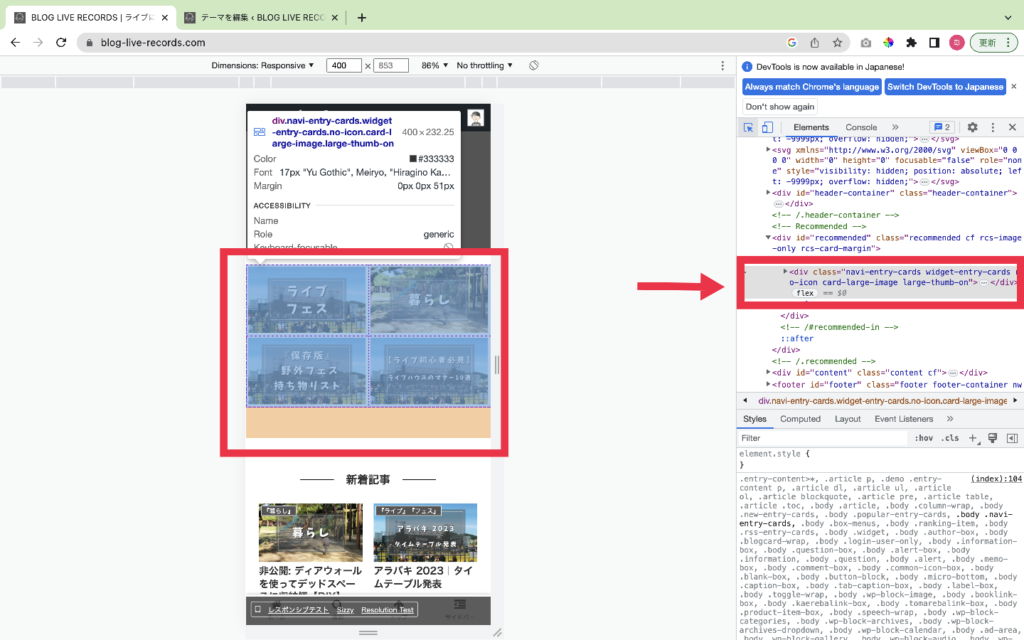The width and height of the screenshot is (1024, 640).
Task: Click the share page icon
Action: pyautogui.click(x=814, y=42)
